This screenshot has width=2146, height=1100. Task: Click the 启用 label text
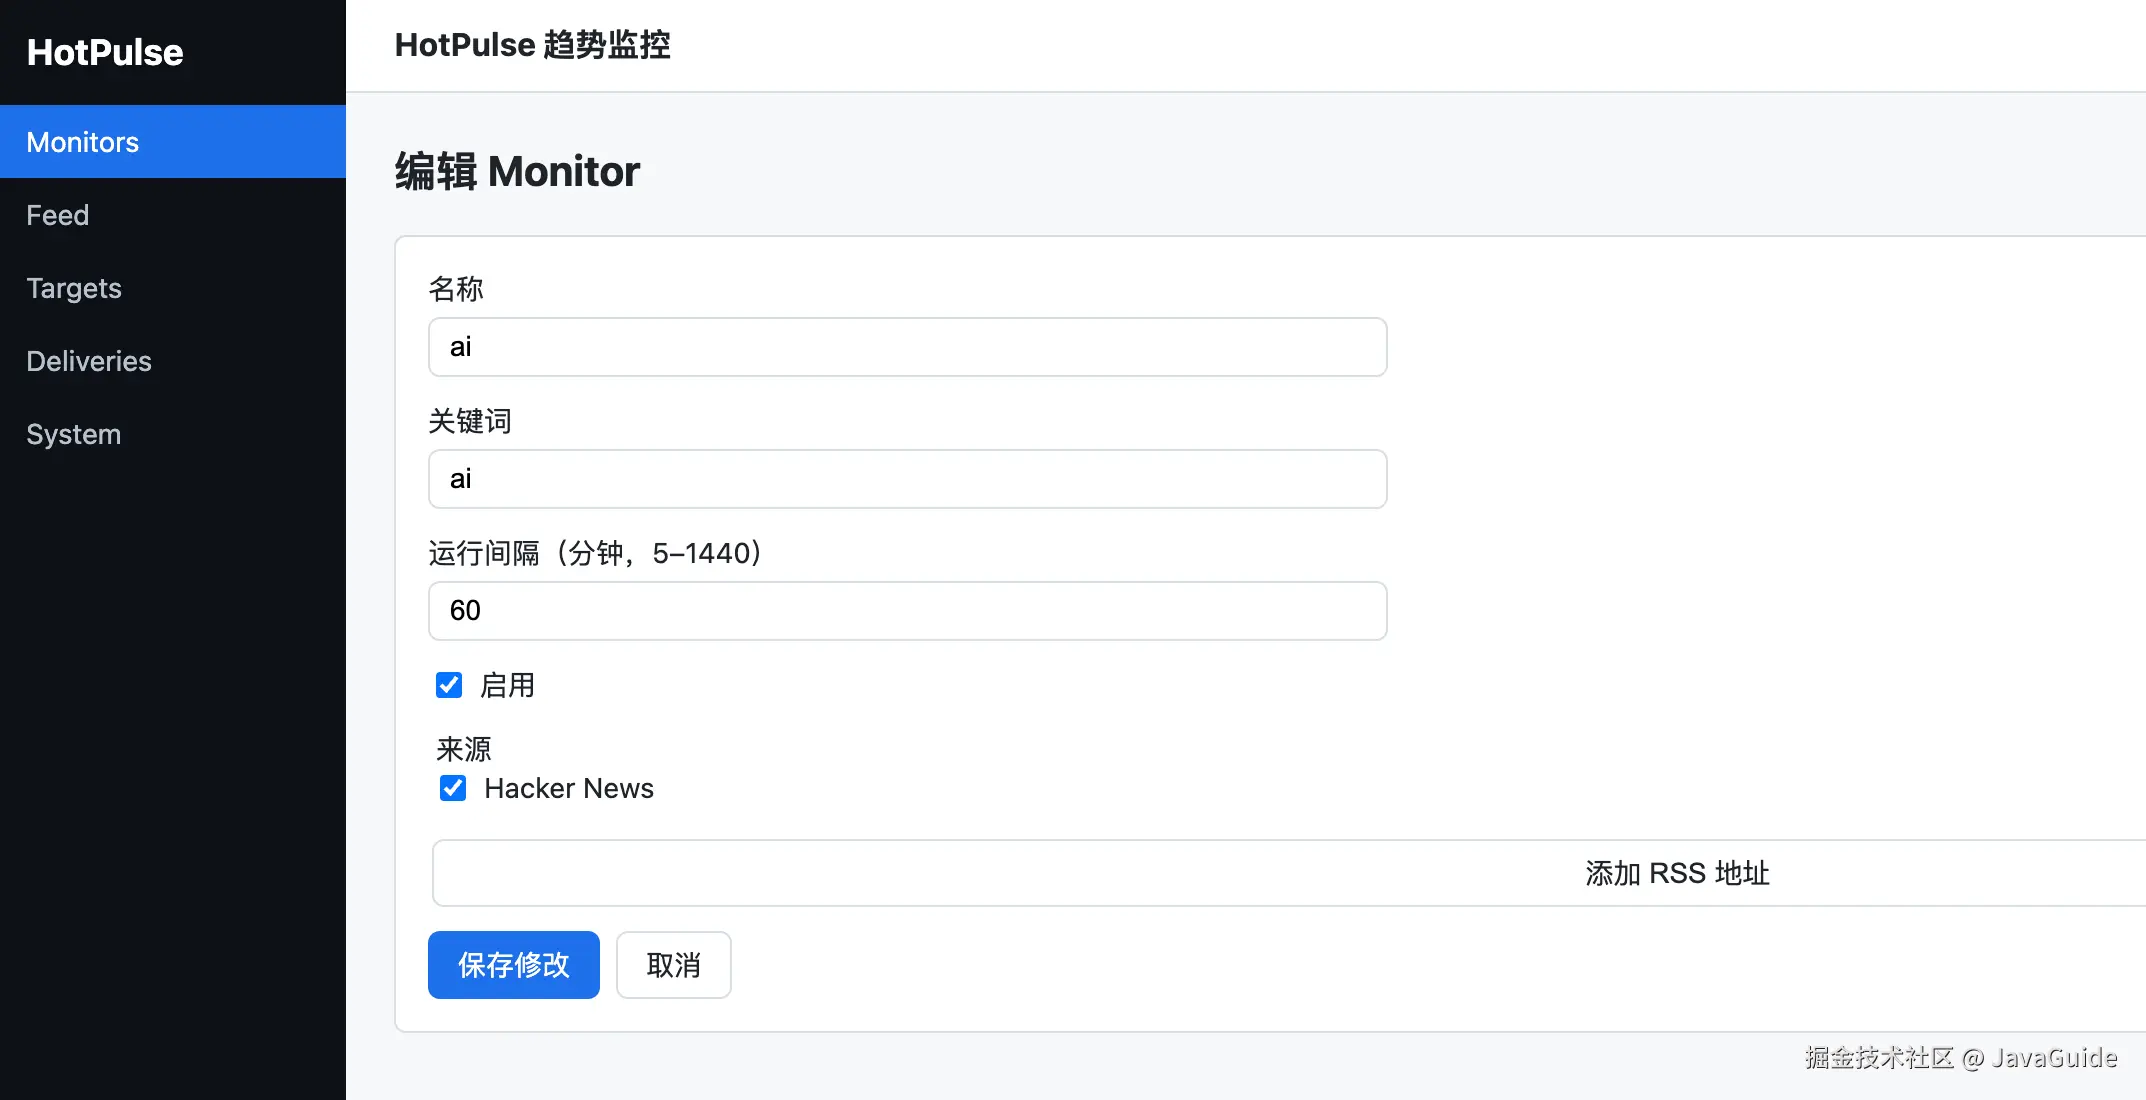tap(507, 685)
